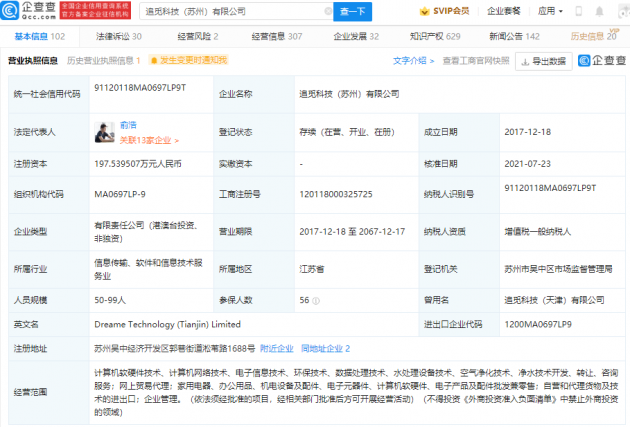630x427 pixels.
Task: Open the 企业套餐 link
Action: (x=503, y=11)
